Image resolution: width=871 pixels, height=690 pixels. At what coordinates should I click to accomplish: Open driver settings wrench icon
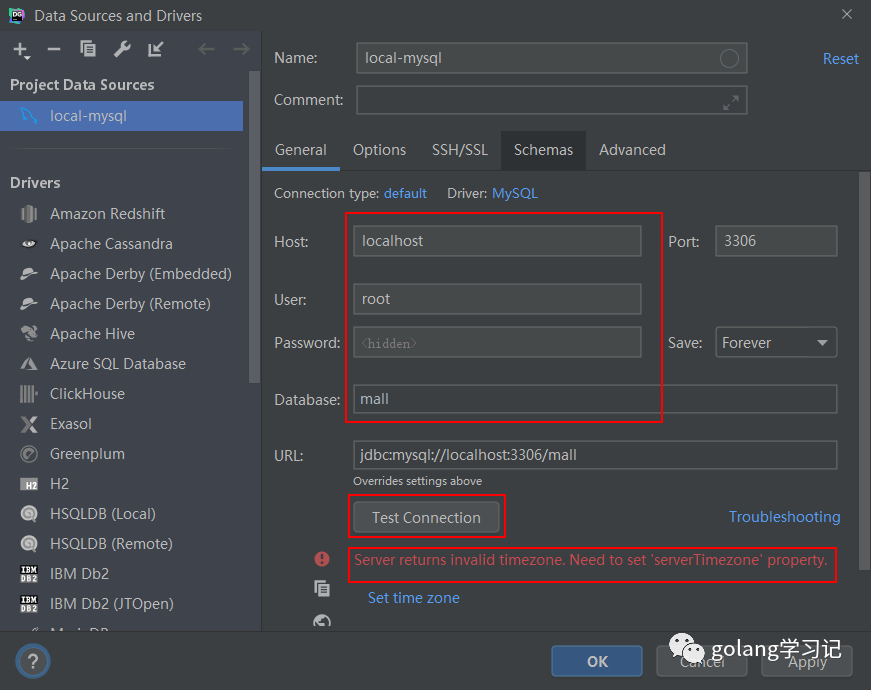[122, 49]
